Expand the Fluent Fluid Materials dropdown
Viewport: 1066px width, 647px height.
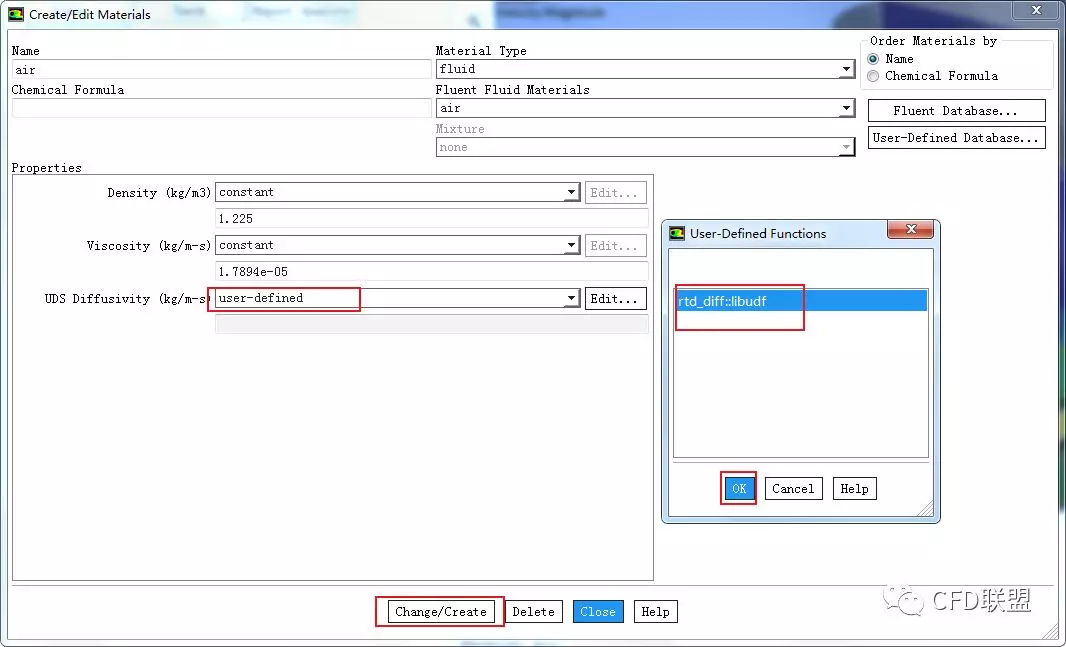point(846,109)
